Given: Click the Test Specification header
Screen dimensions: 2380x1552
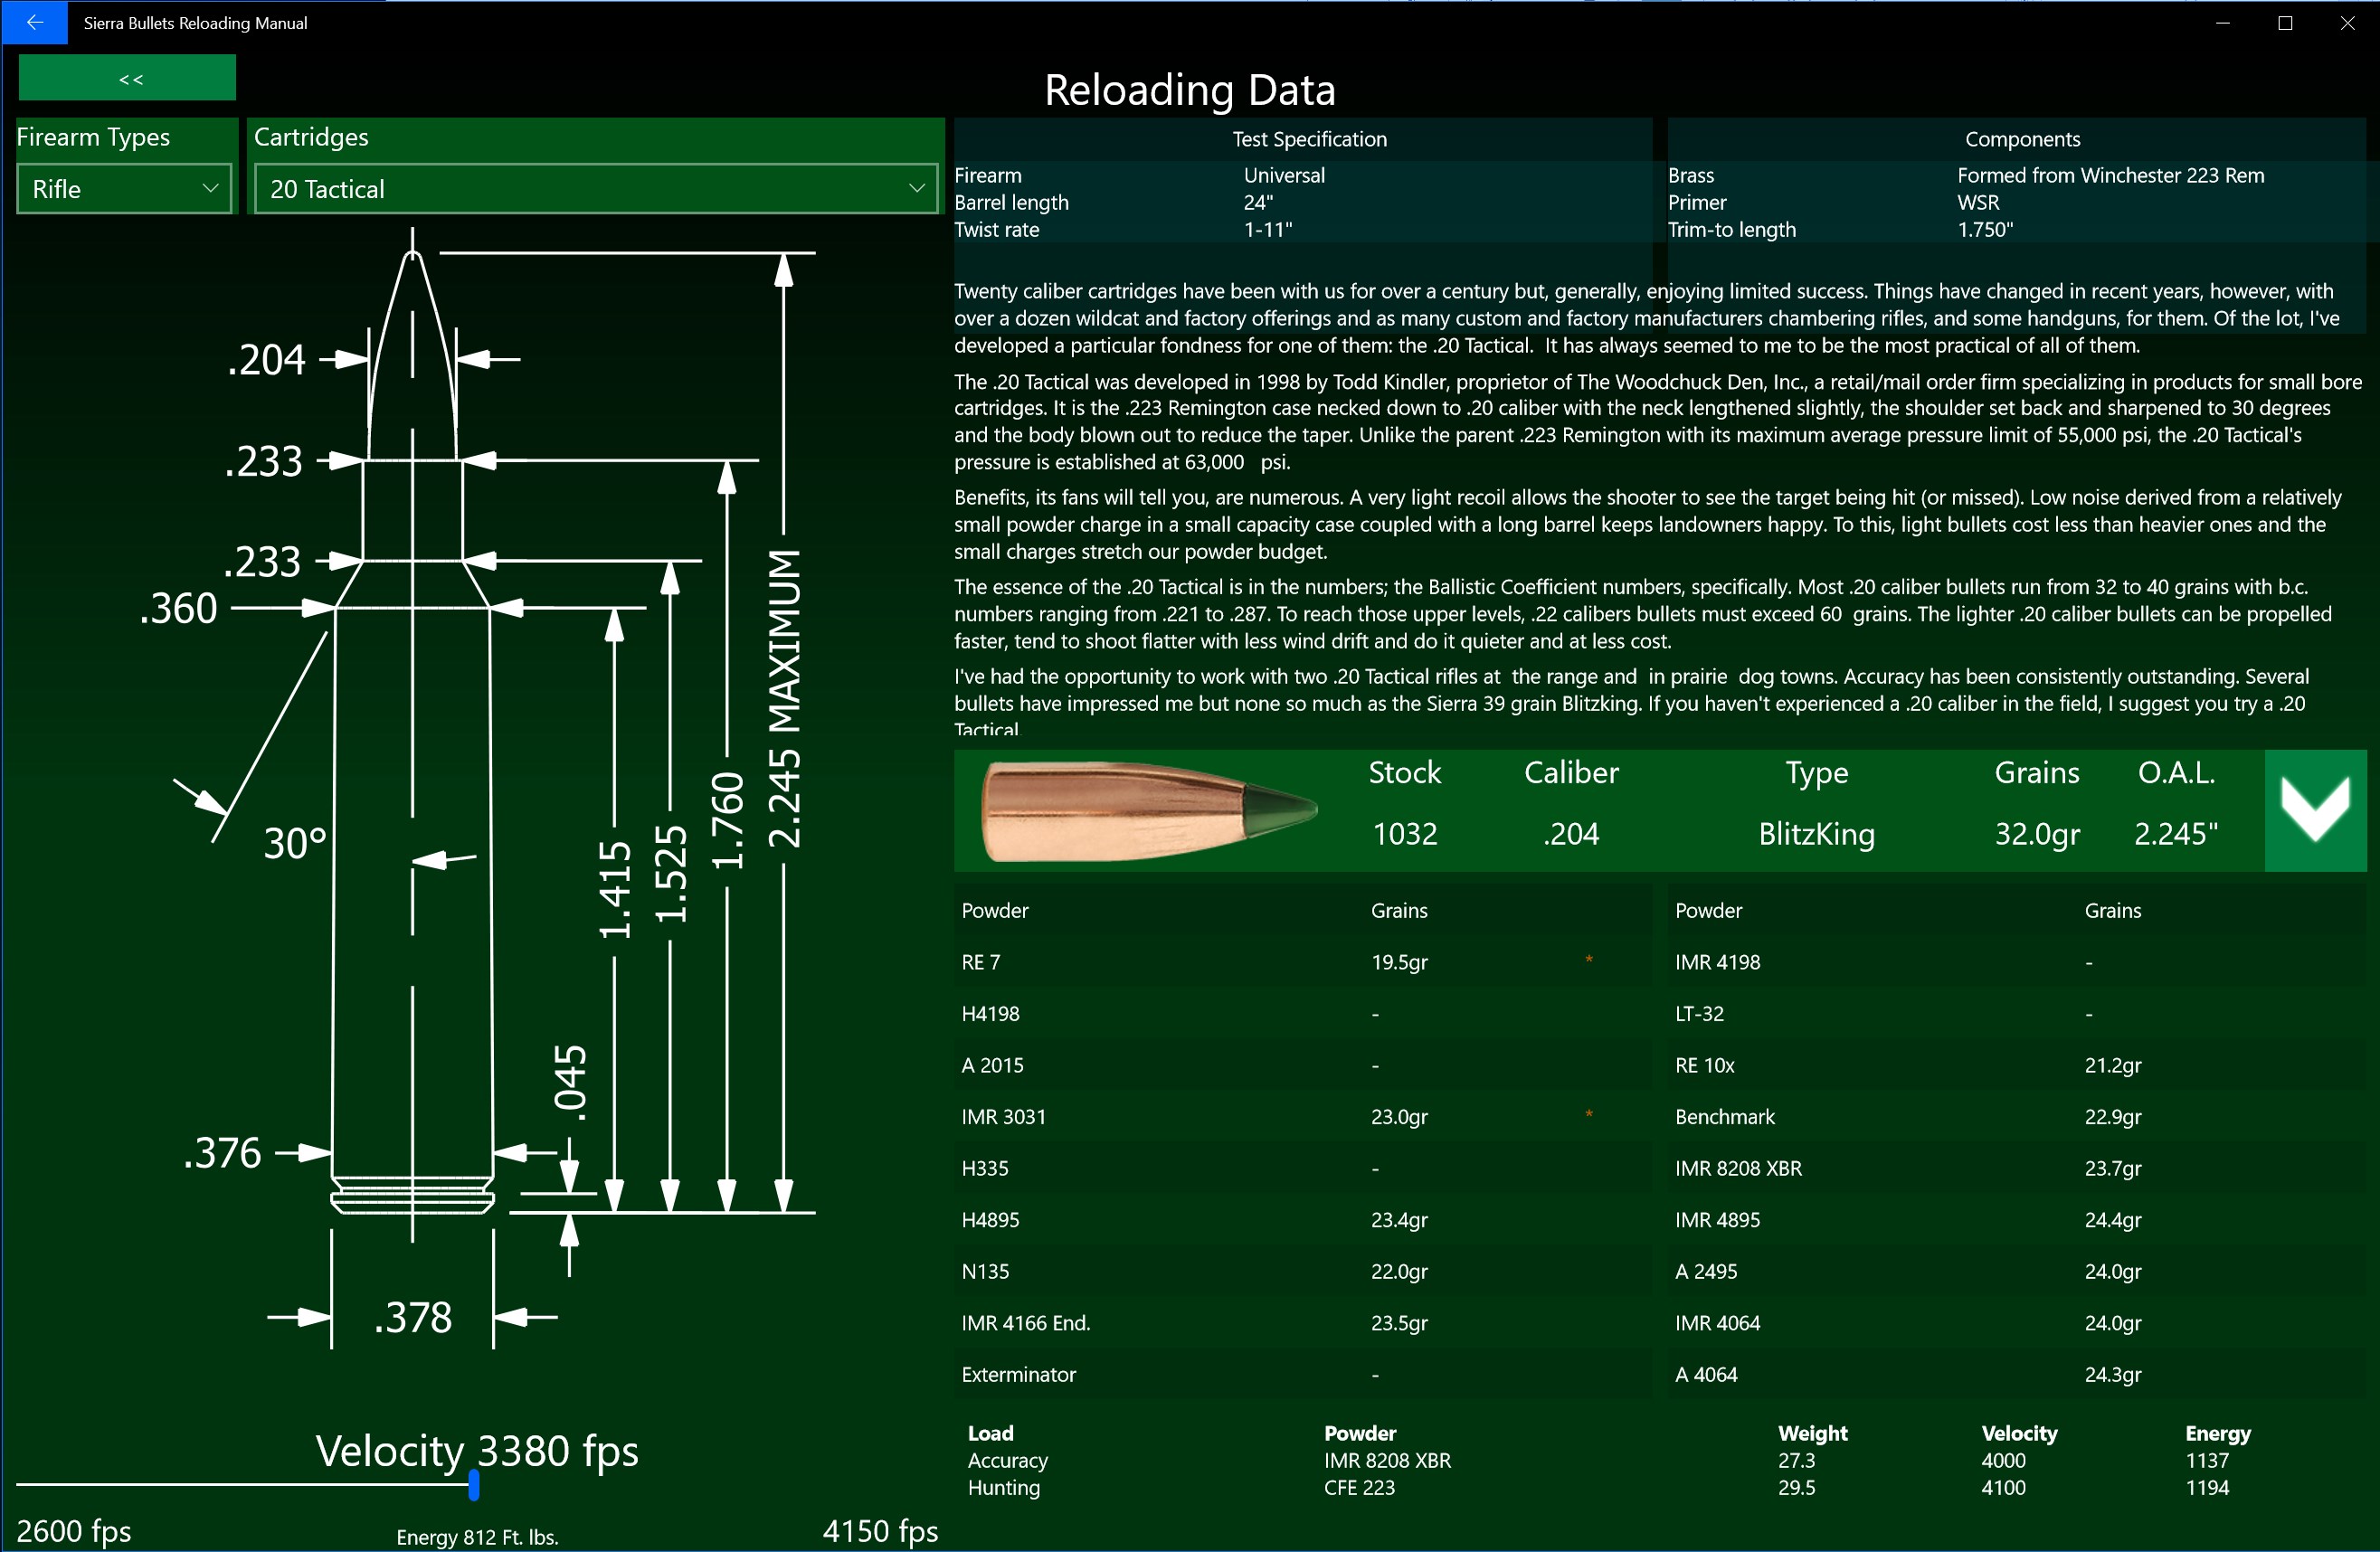Looking at the screenshot, I should (1308, 139).
